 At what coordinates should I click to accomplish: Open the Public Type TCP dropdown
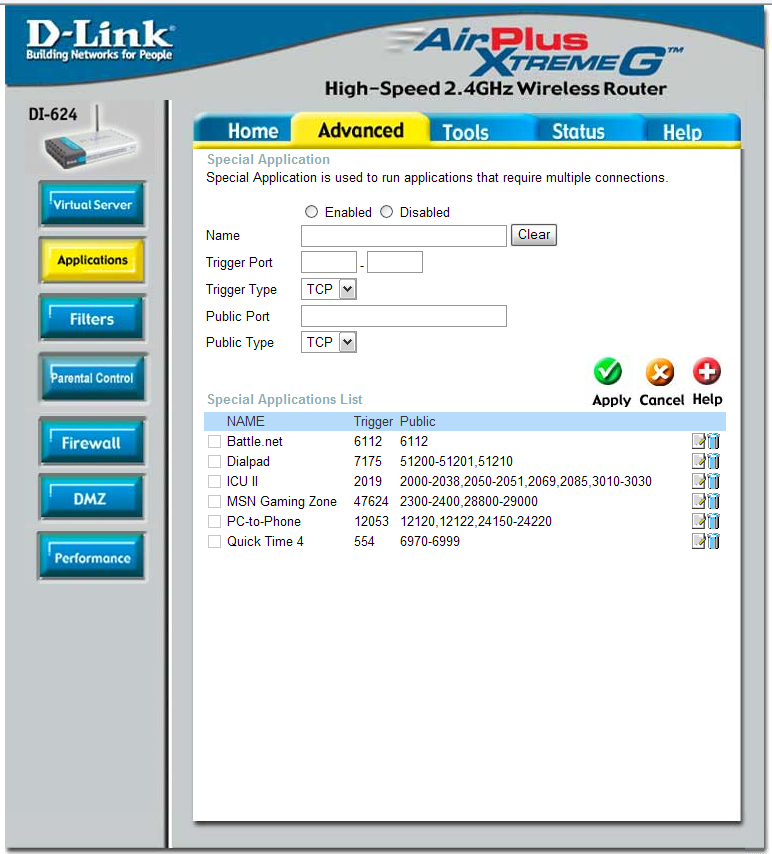coord(329,342)
